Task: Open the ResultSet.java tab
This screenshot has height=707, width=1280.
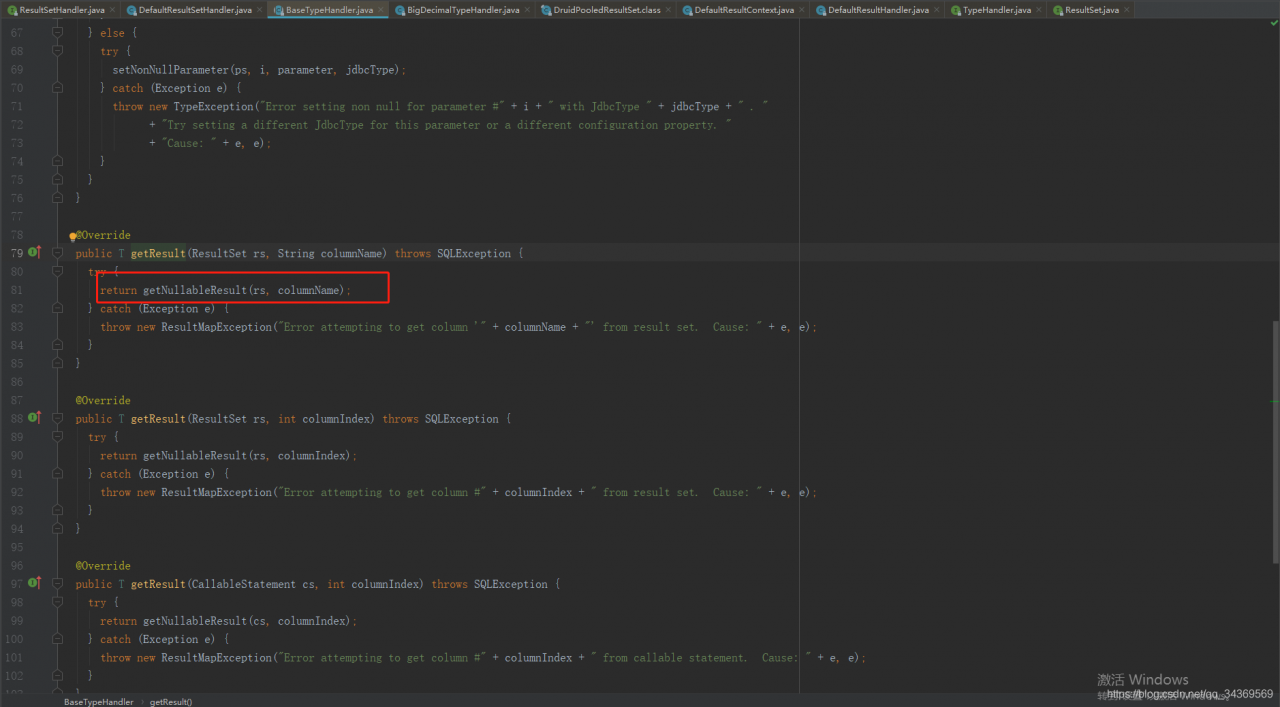Action: pos(1091,9)
